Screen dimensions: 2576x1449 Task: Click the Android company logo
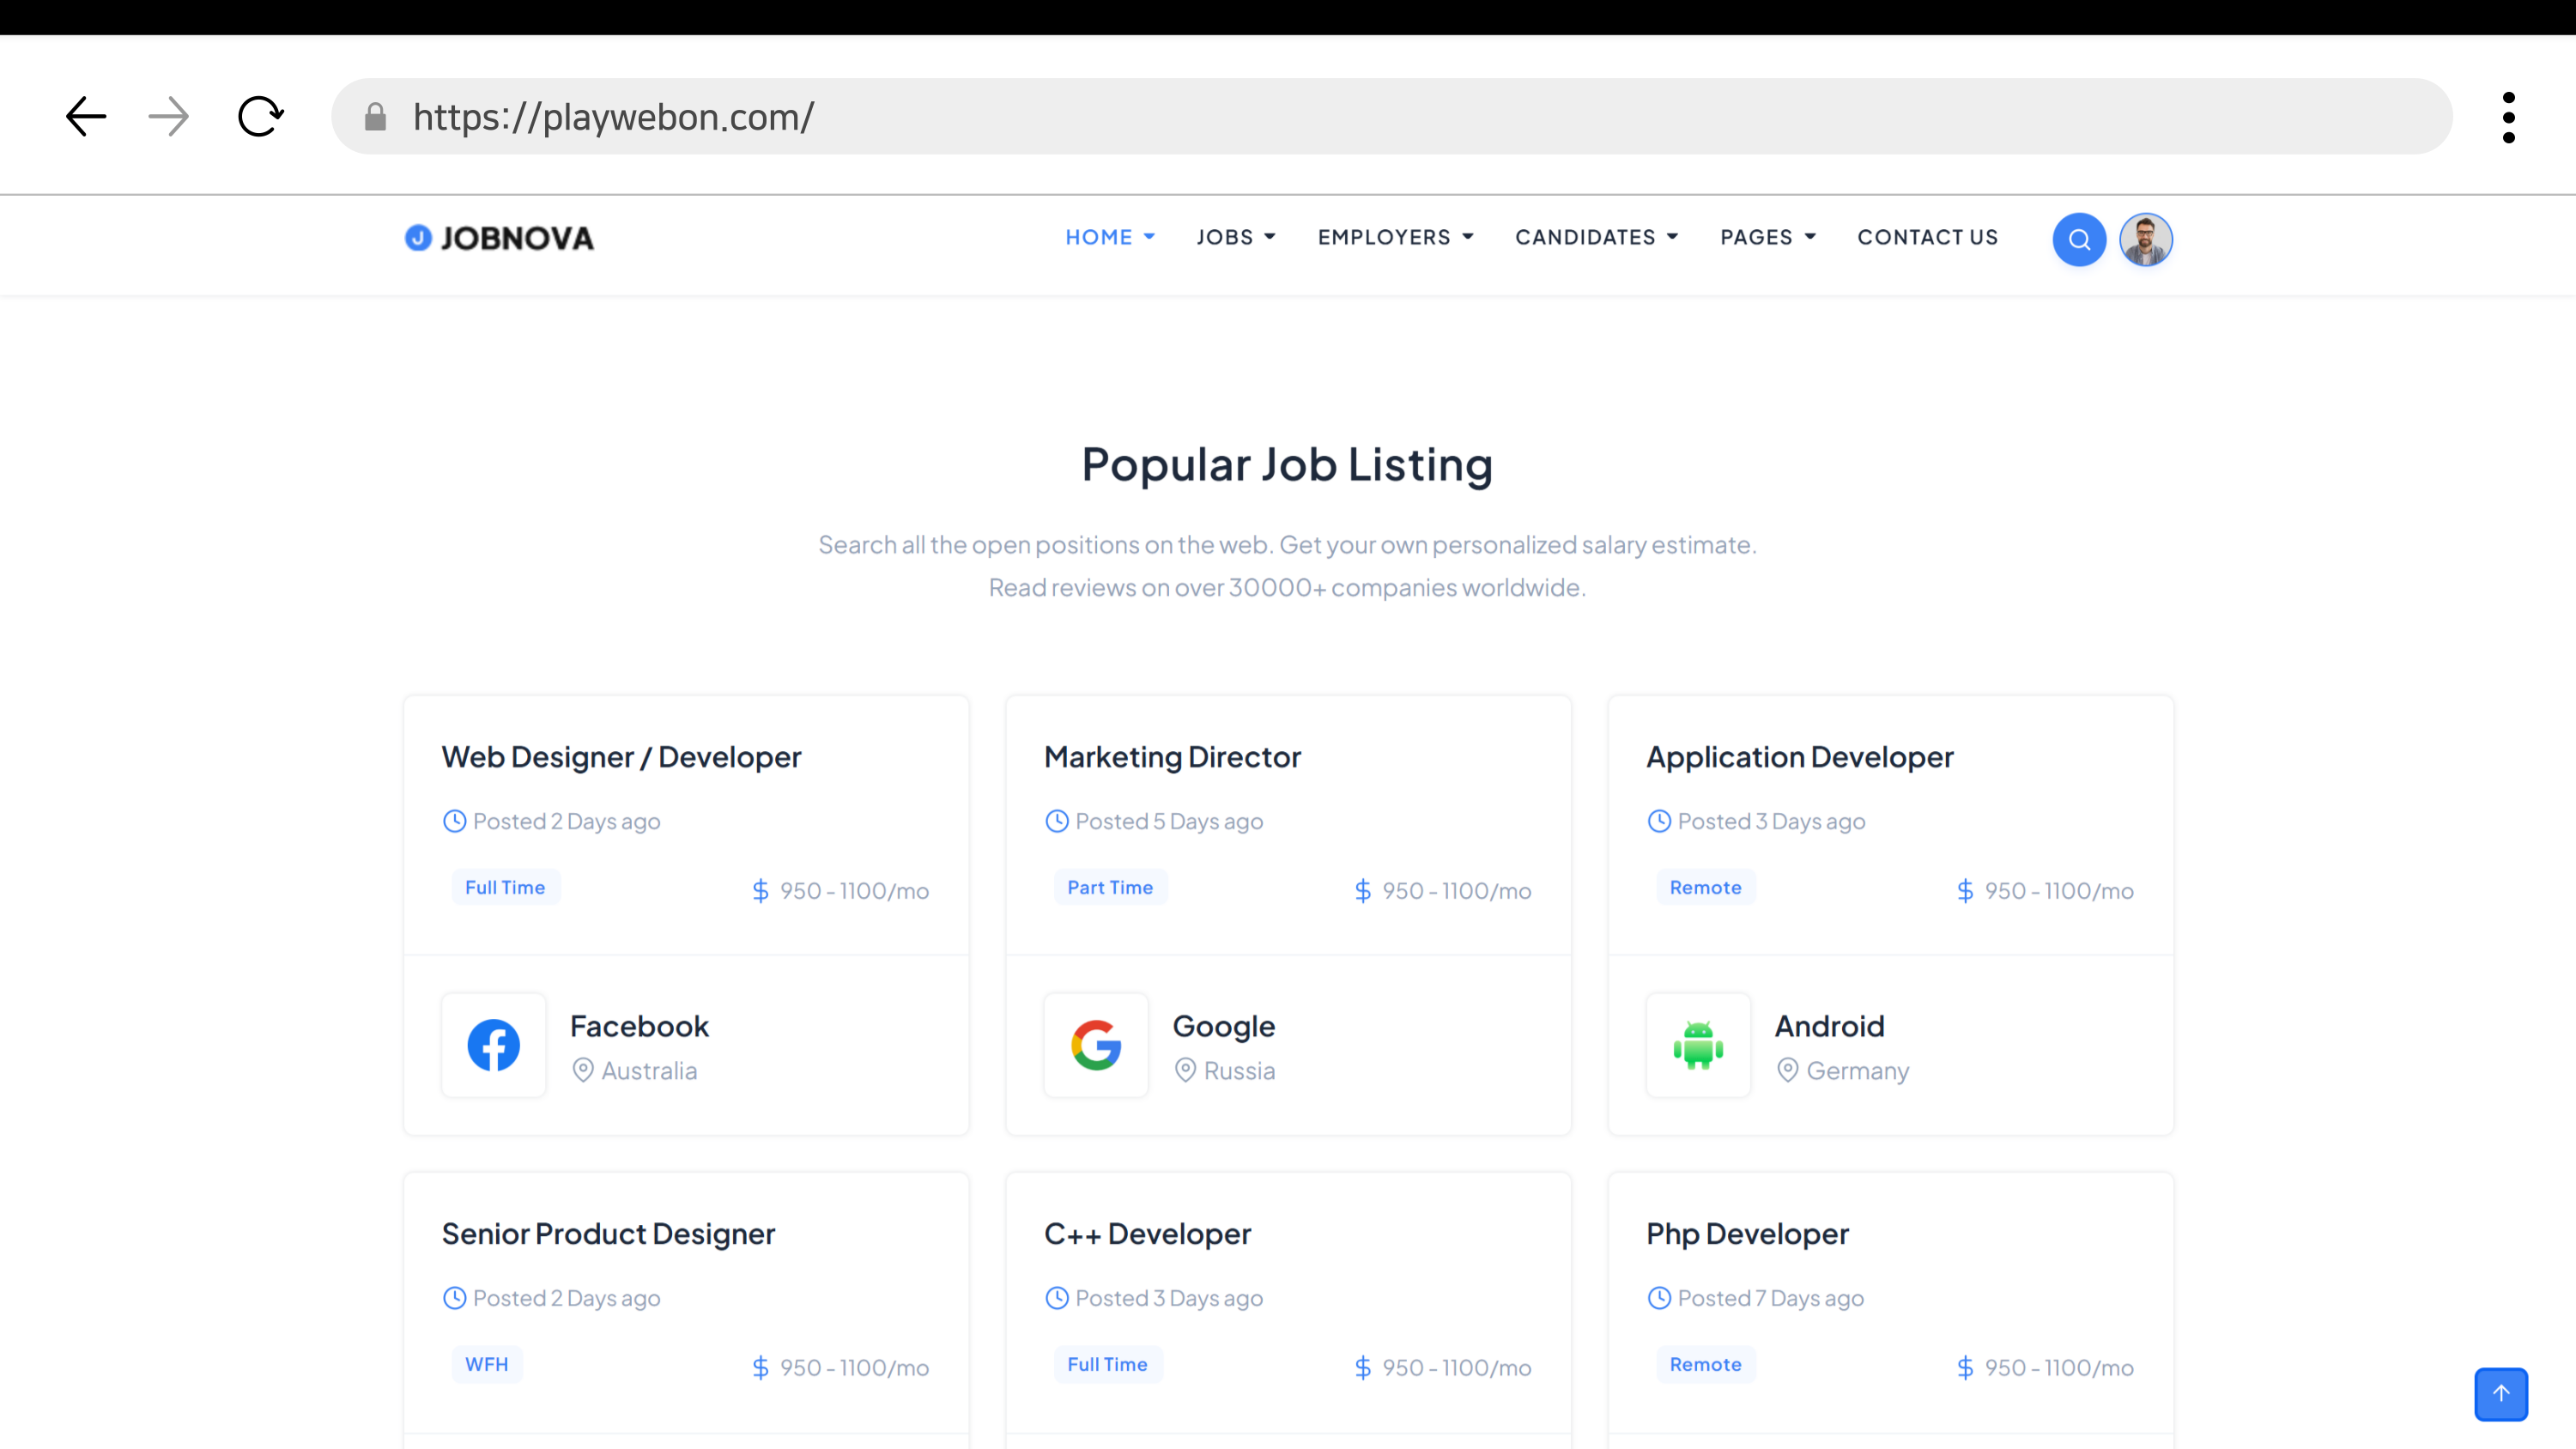(x=1698, y=1045)
